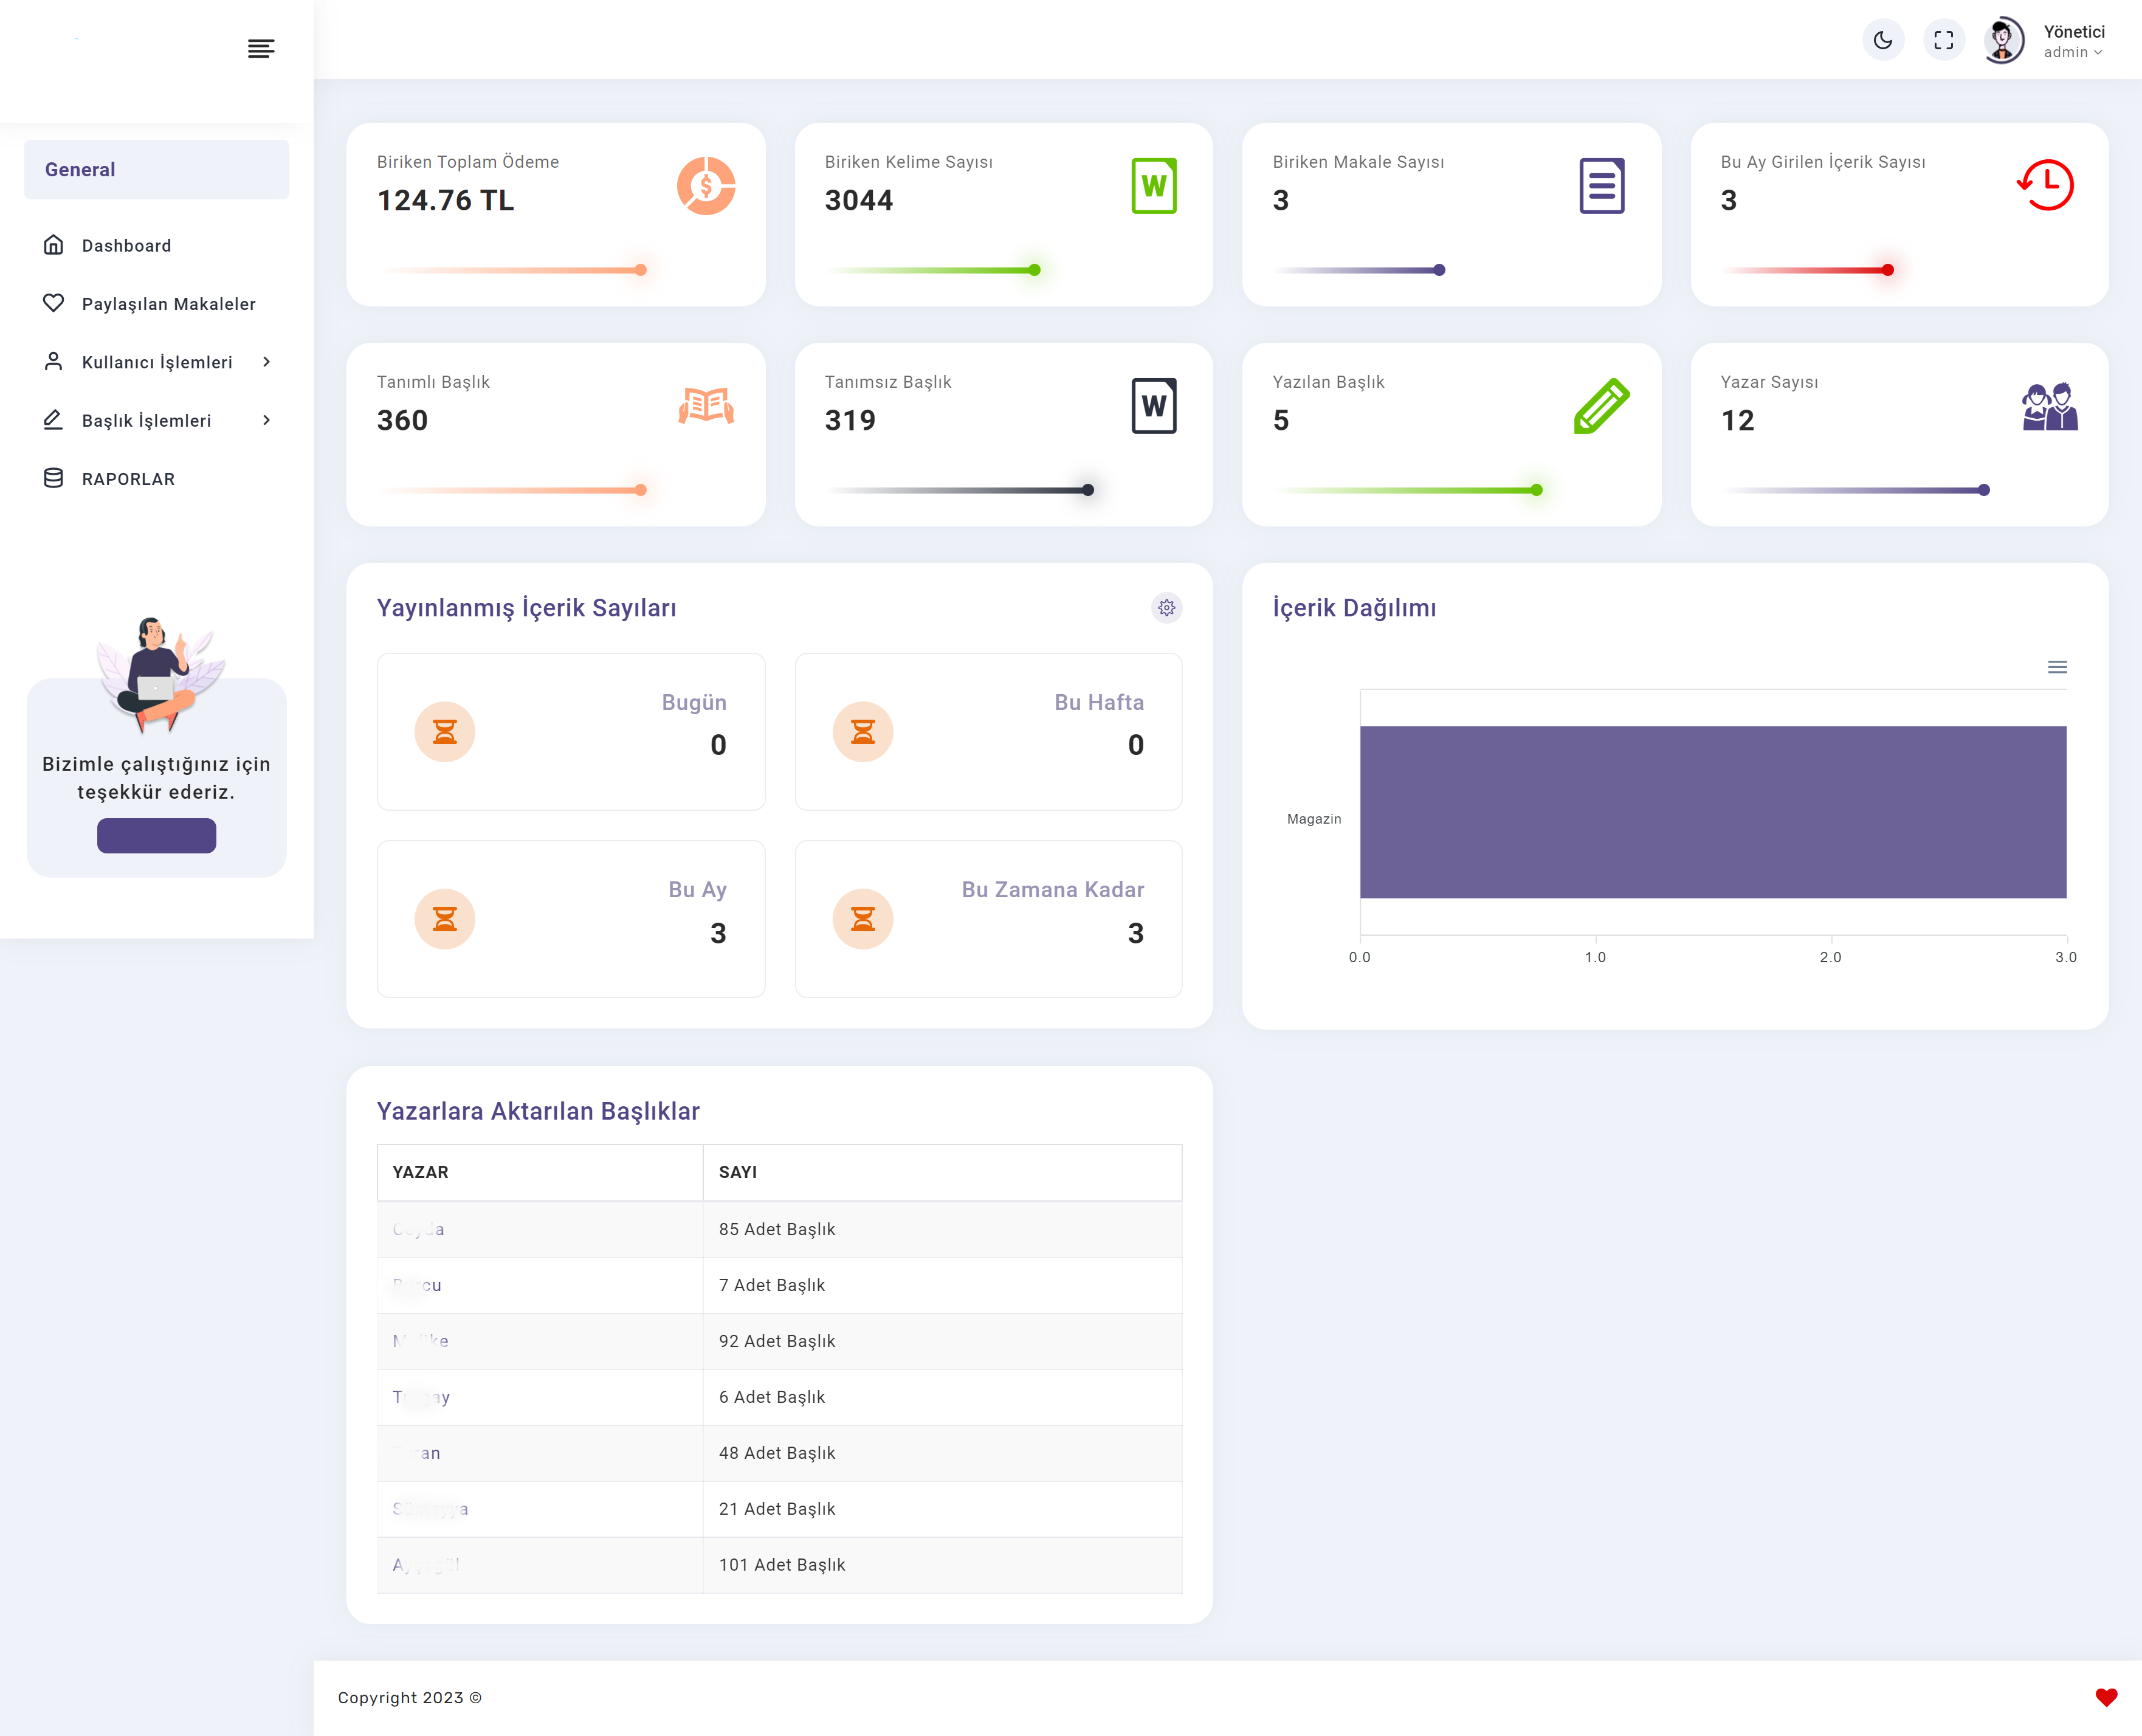Toggle dark mode with the moon icon
The height and width of the screenshot is (1736, 2142).
tap(1883, 40)
